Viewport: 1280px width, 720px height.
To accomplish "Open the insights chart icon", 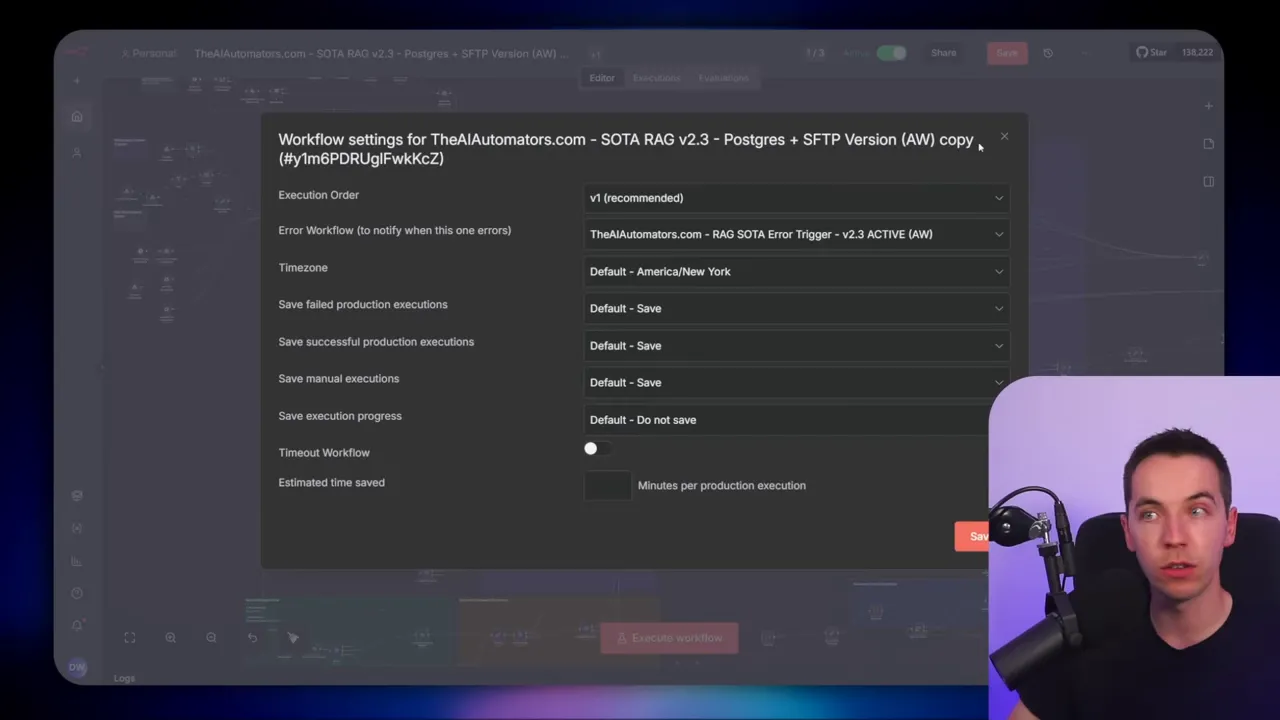I will 77,561.
